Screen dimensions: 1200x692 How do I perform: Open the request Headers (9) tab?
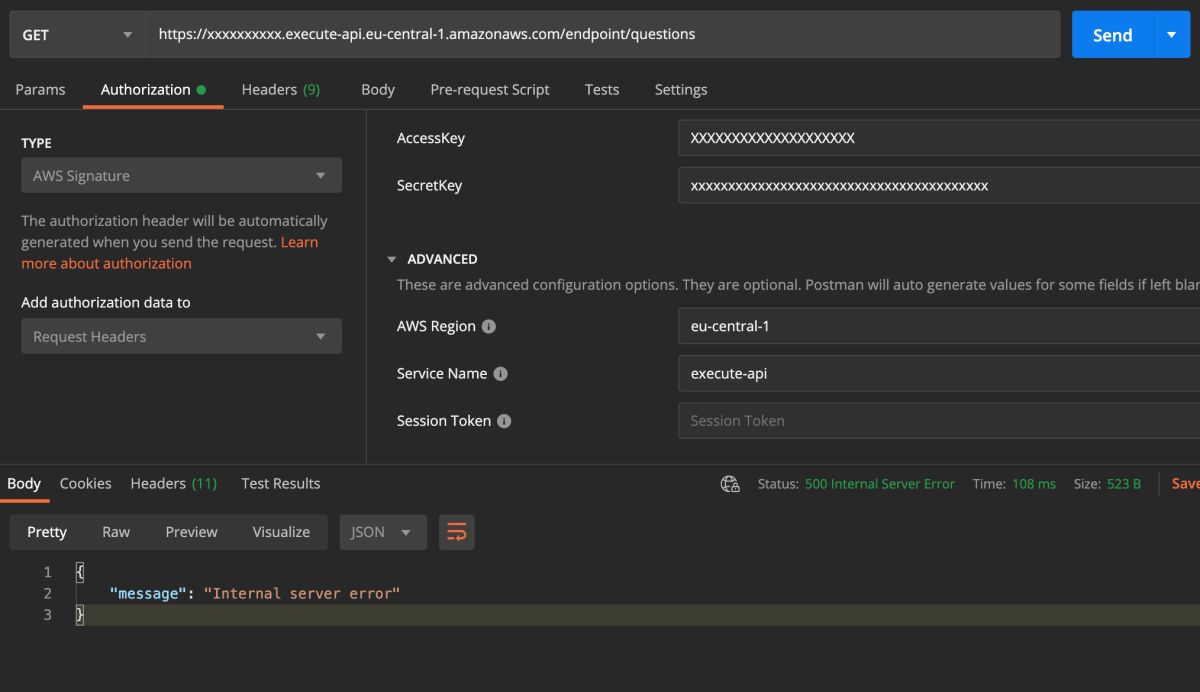coord(281,90)
